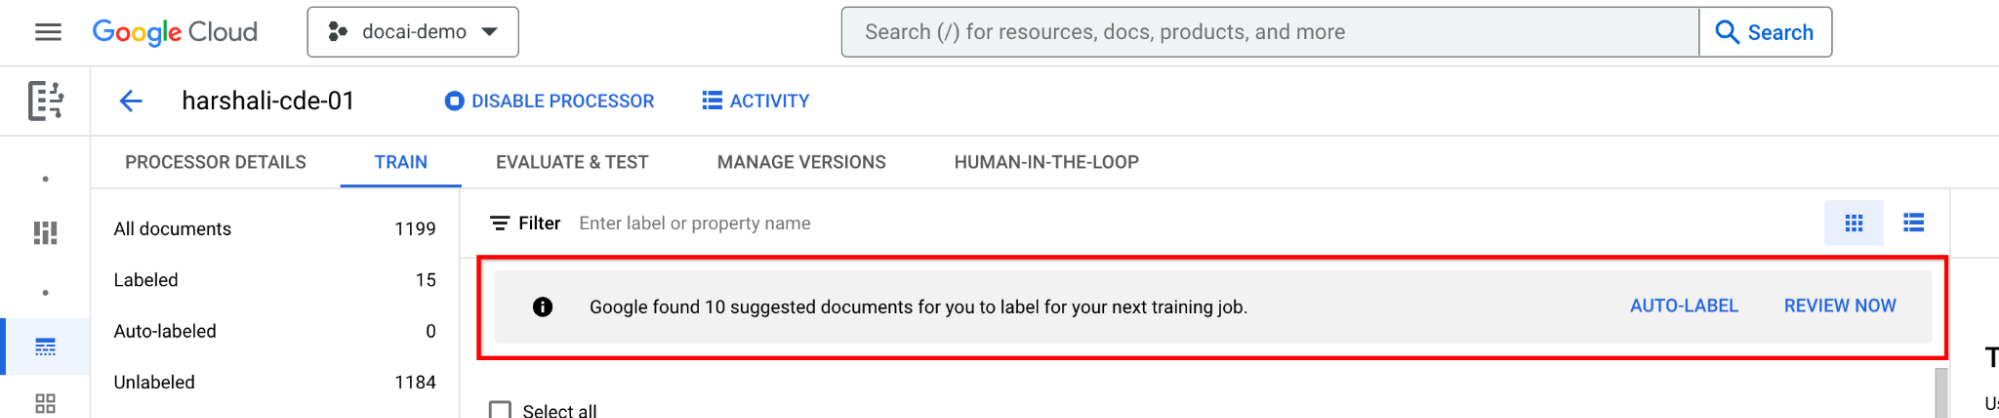
Task: Check the Select all checkbox
Action: 500,410
